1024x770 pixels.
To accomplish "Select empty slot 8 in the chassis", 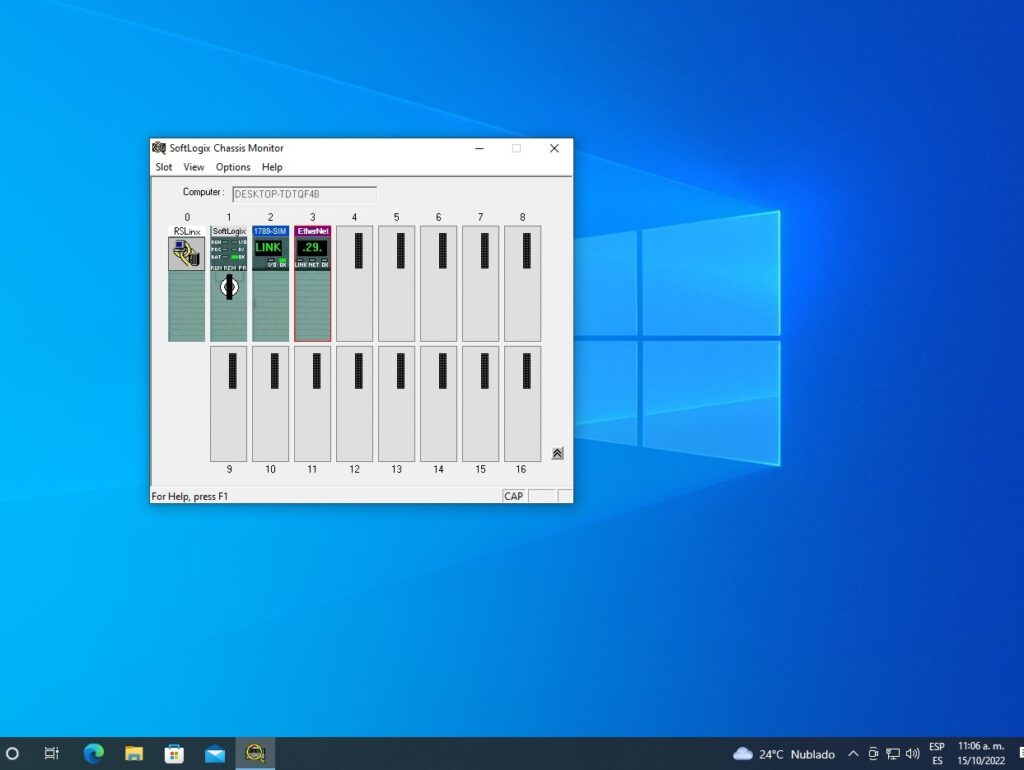I will (521, 283).
